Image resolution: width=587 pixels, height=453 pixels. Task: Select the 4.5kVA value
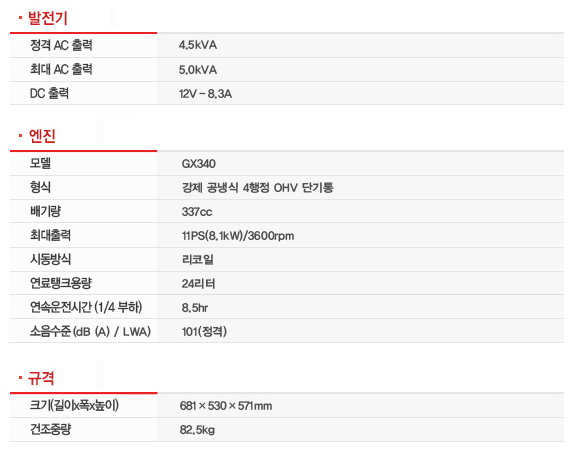point(198,45)
